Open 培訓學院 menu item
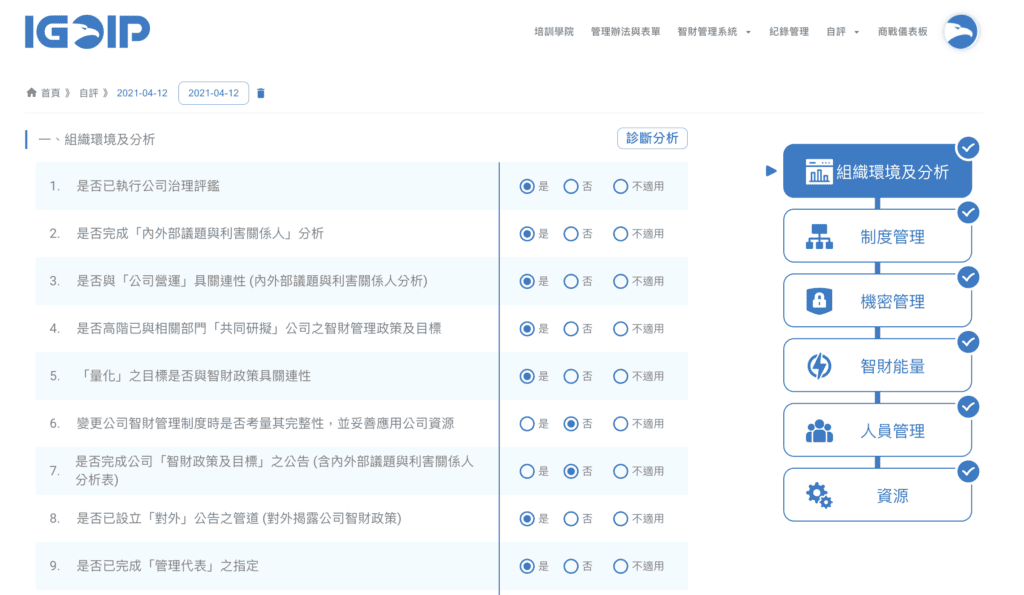This screenshot has width=1024, height=595. (x=554, y=32)
